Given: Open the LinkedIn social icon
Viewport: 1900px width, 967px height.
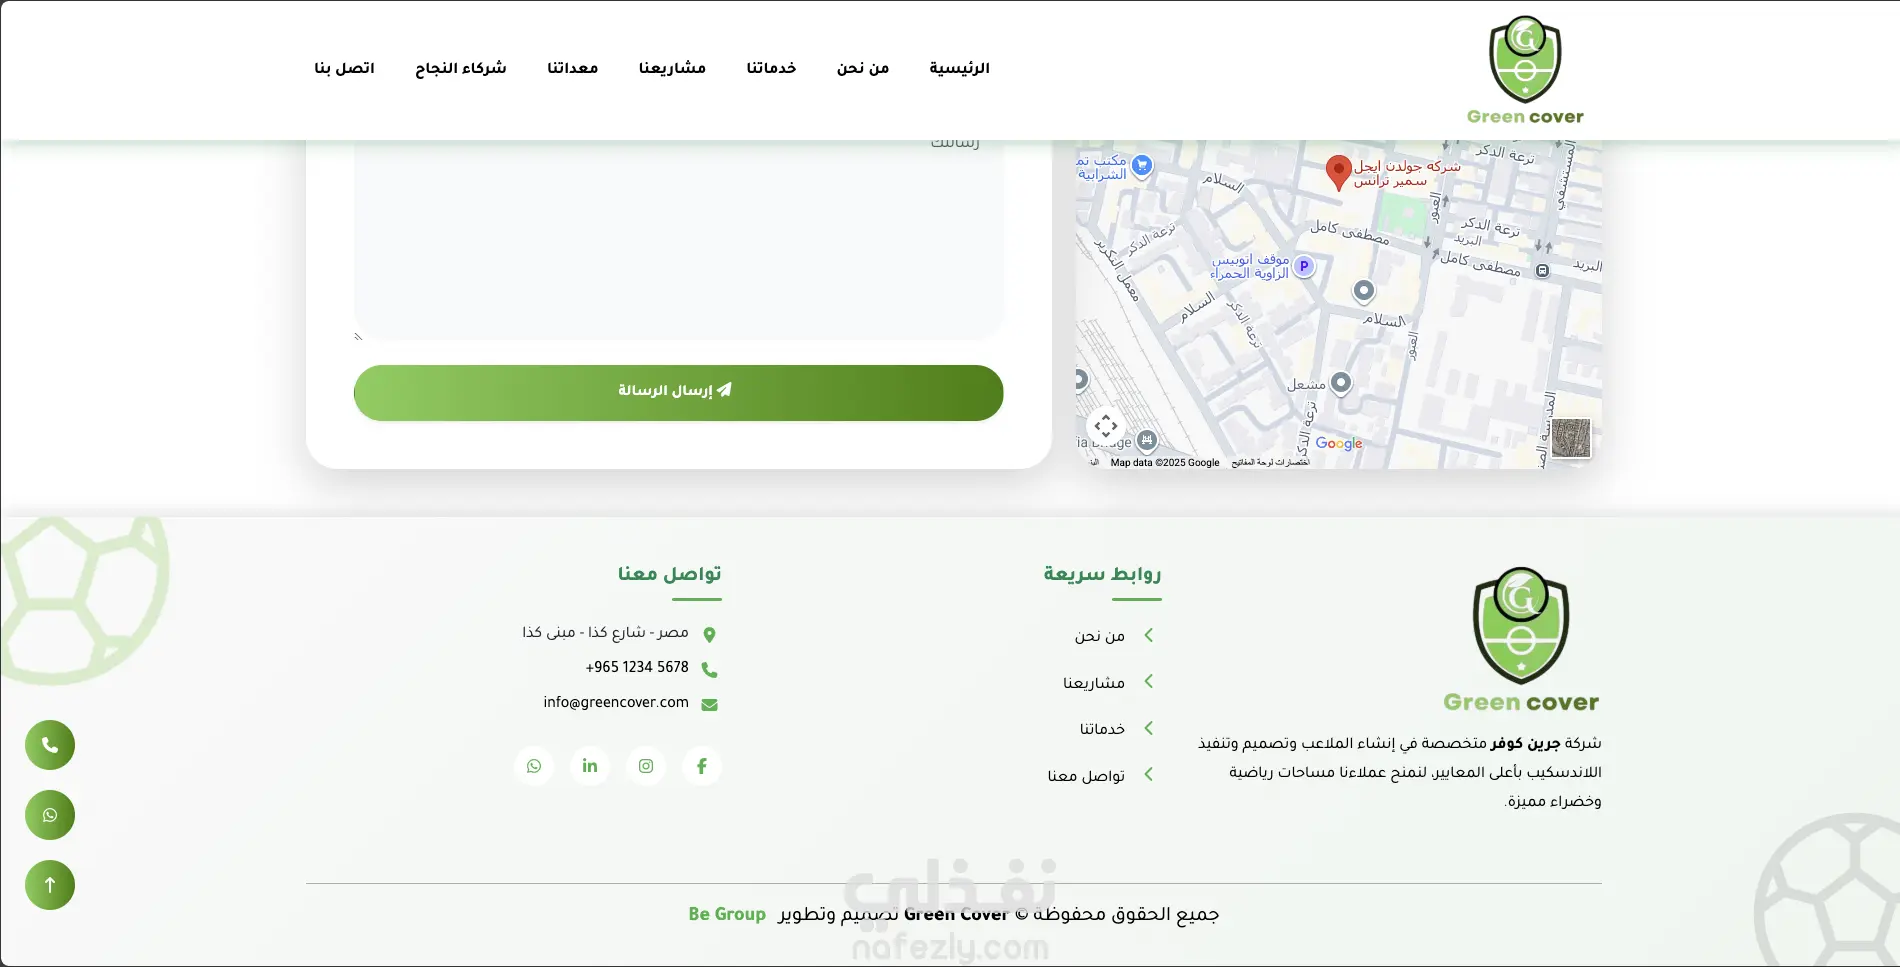Looking at the screenshot, I should tap(590, 766).
